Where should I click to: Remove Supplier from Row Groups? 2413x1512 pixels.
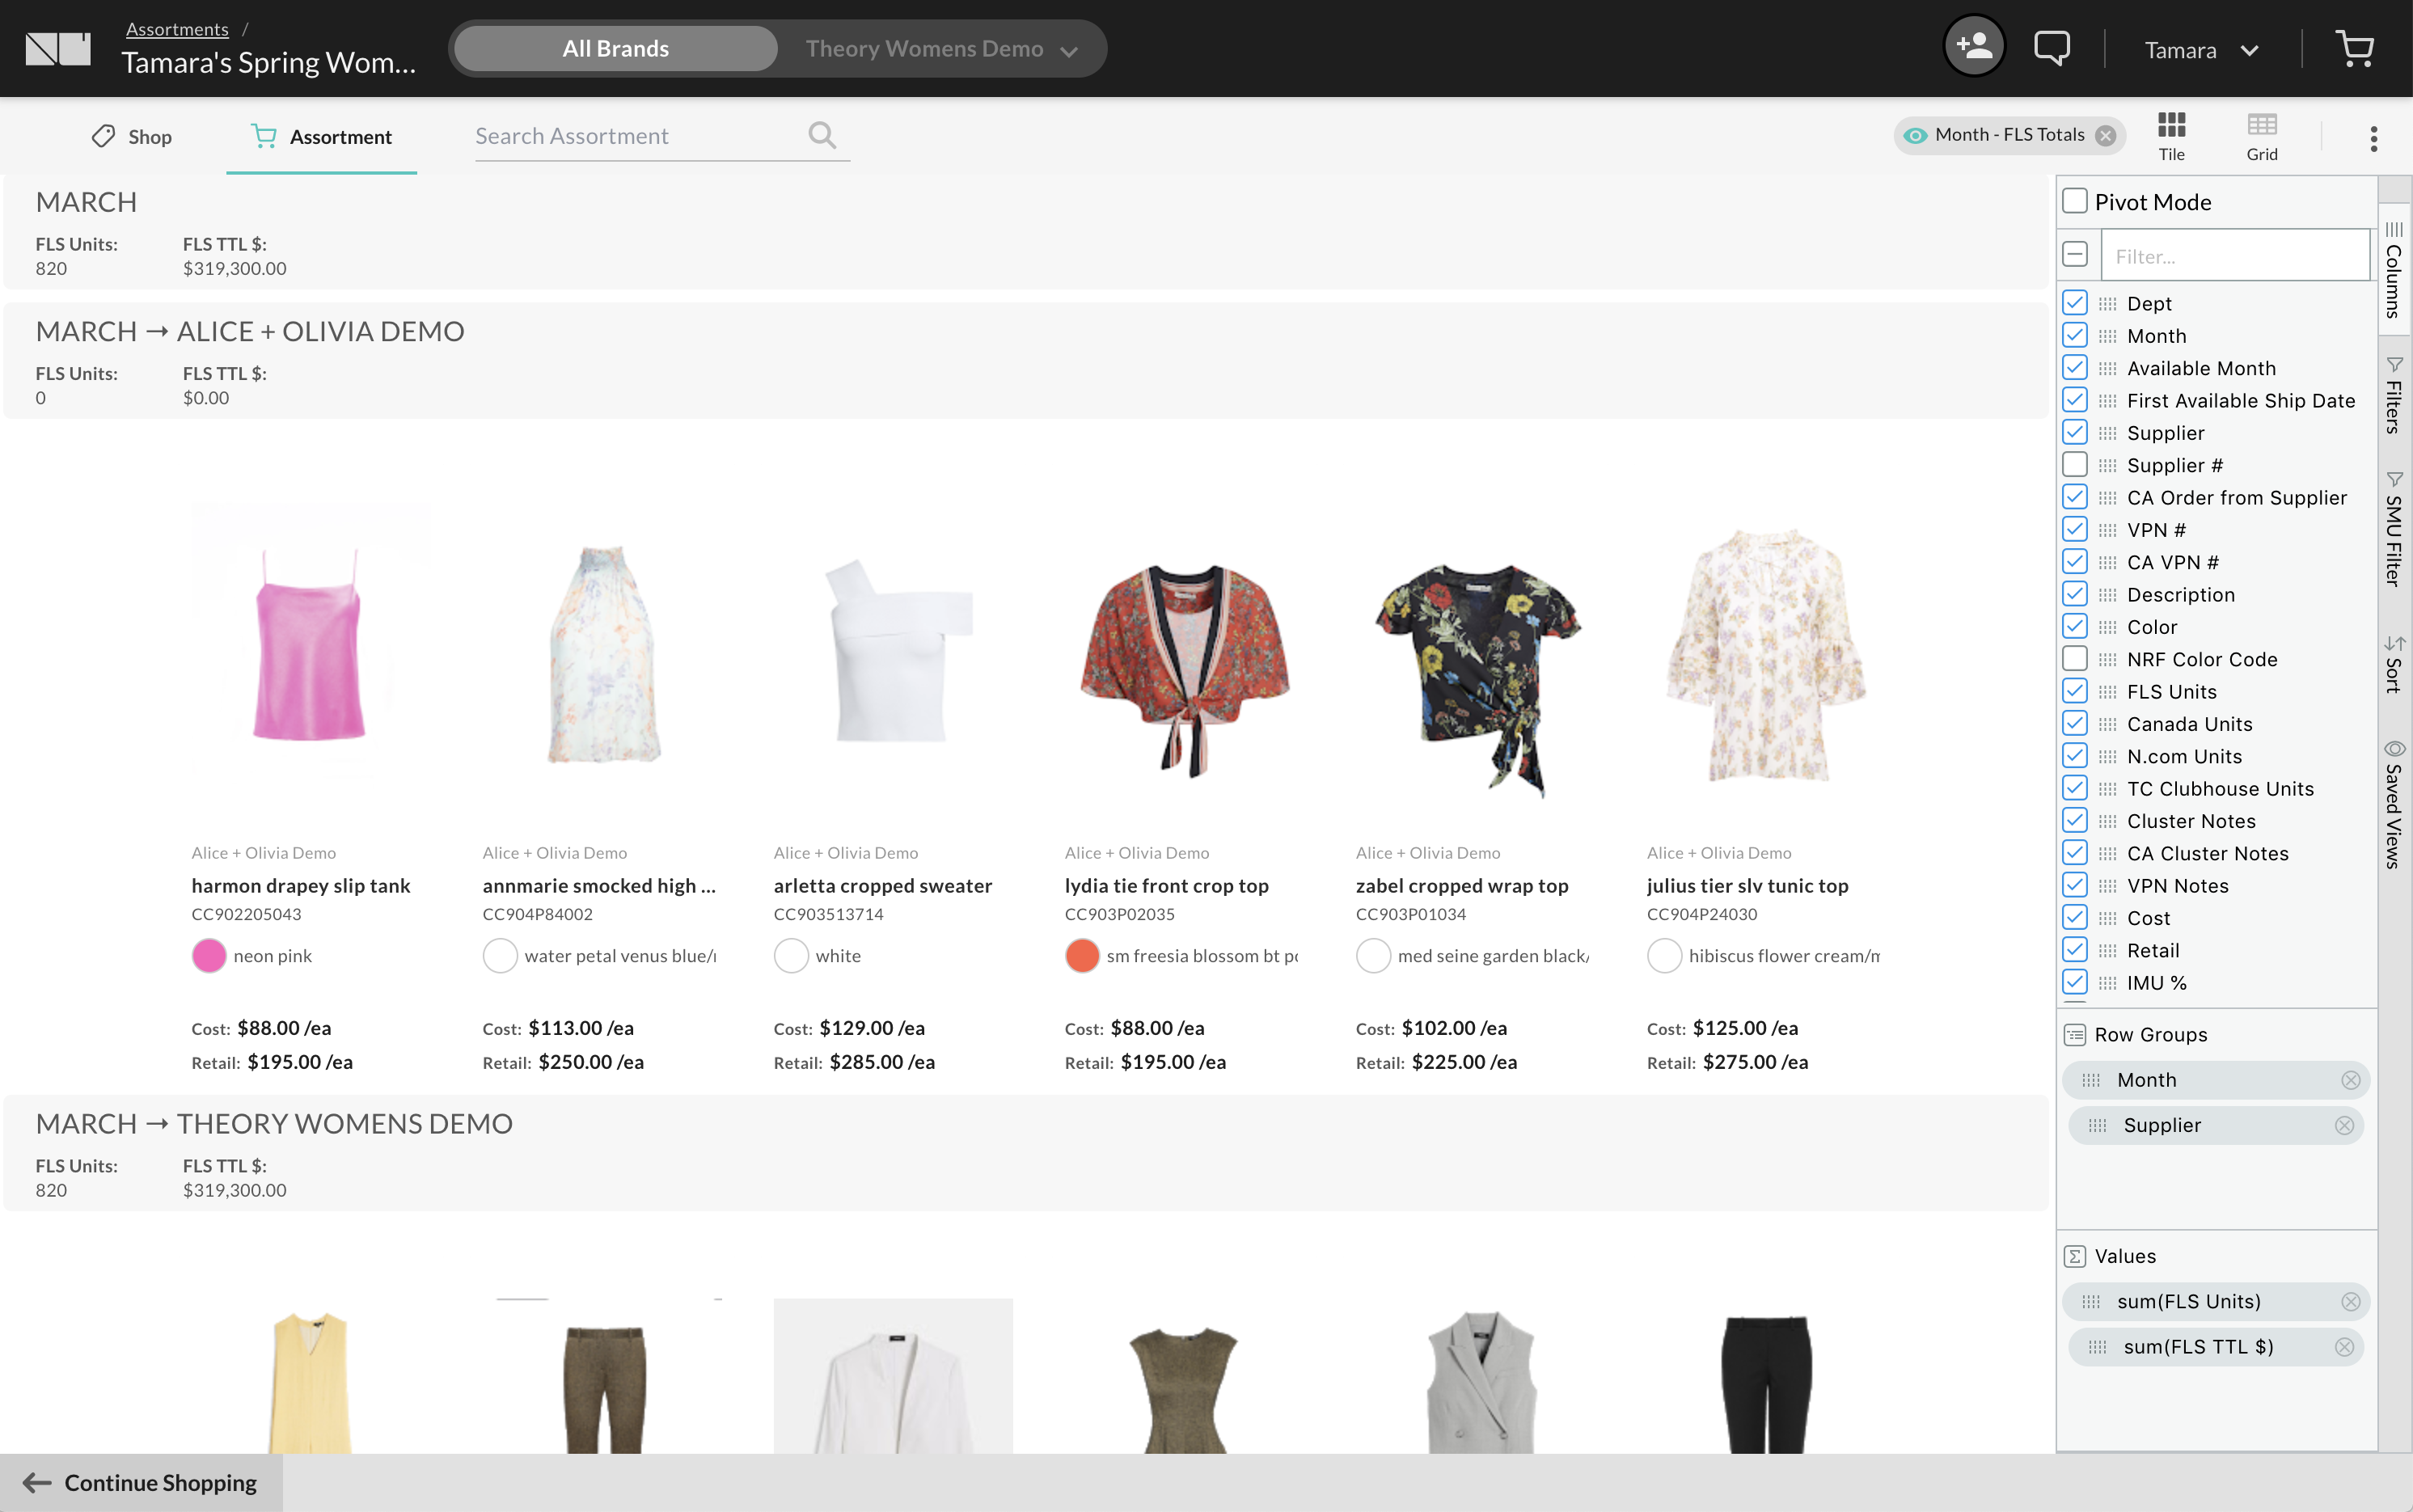coord(2344,1125)
